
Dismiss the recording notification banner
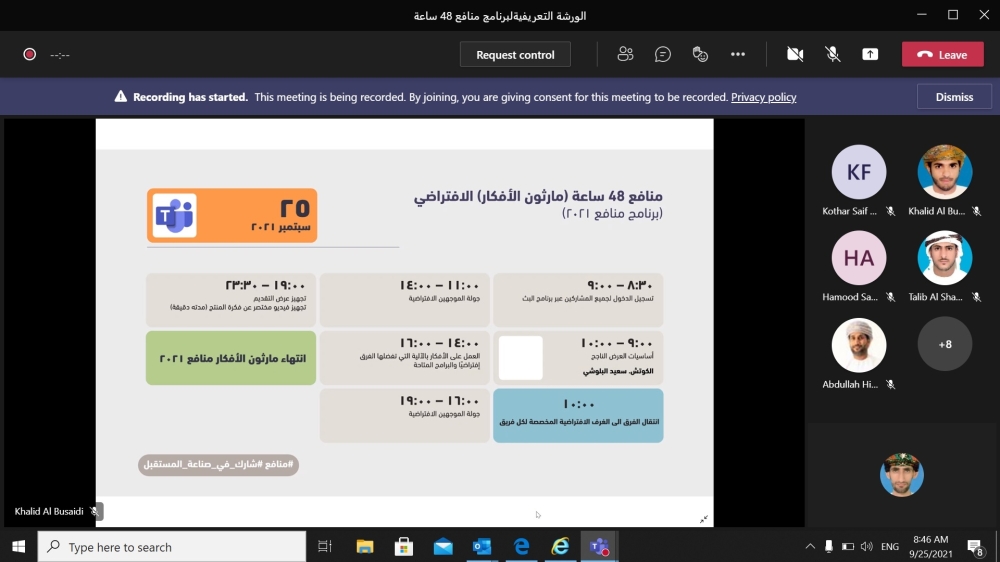pyautogui.click(x=954, y=97)
